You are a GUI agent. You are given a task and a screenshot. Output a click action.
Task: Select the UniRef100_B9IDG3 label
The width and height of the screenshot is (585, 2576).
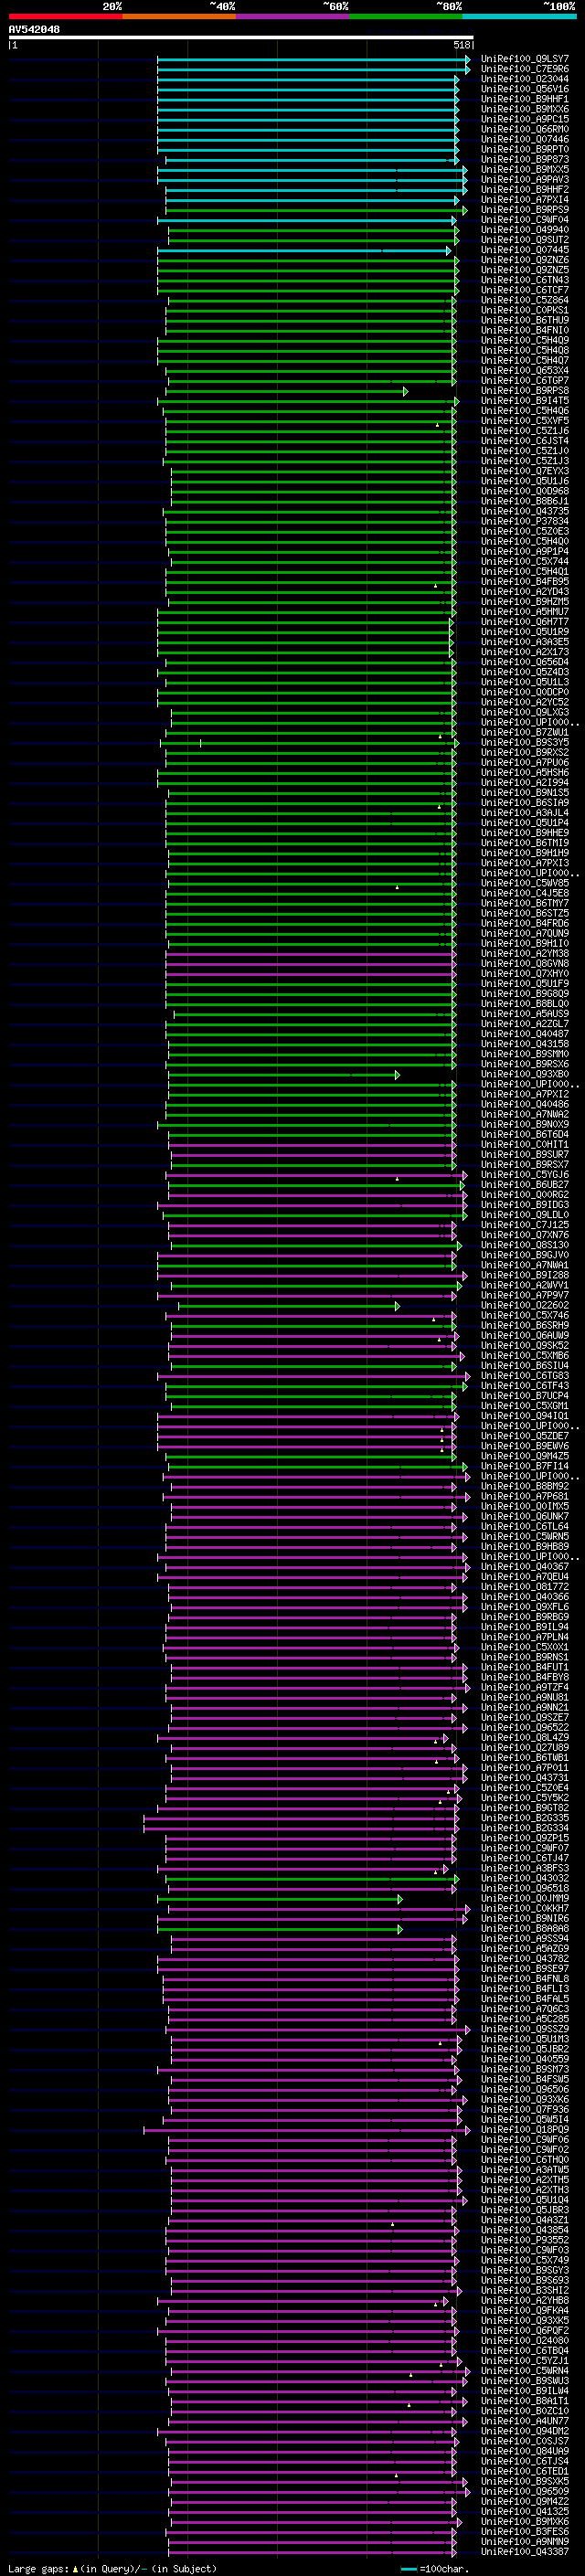point(525,1205)
